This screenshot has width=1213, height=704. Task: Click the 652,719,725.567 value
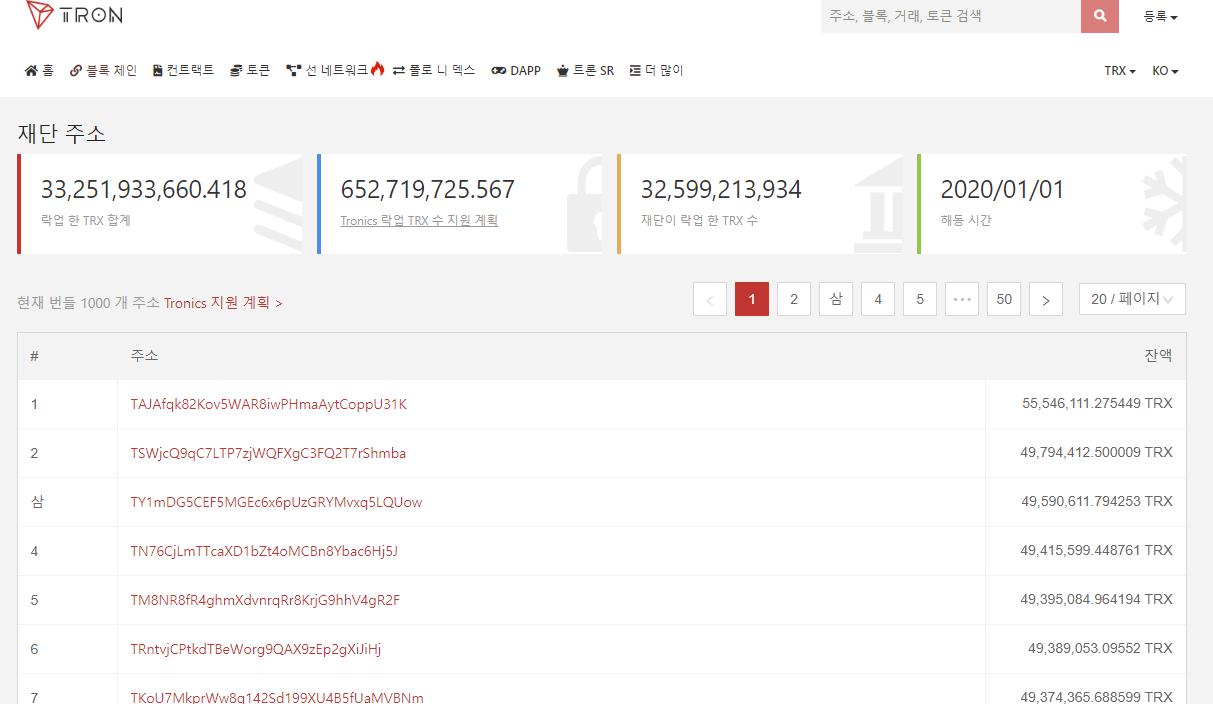[428, 189]
